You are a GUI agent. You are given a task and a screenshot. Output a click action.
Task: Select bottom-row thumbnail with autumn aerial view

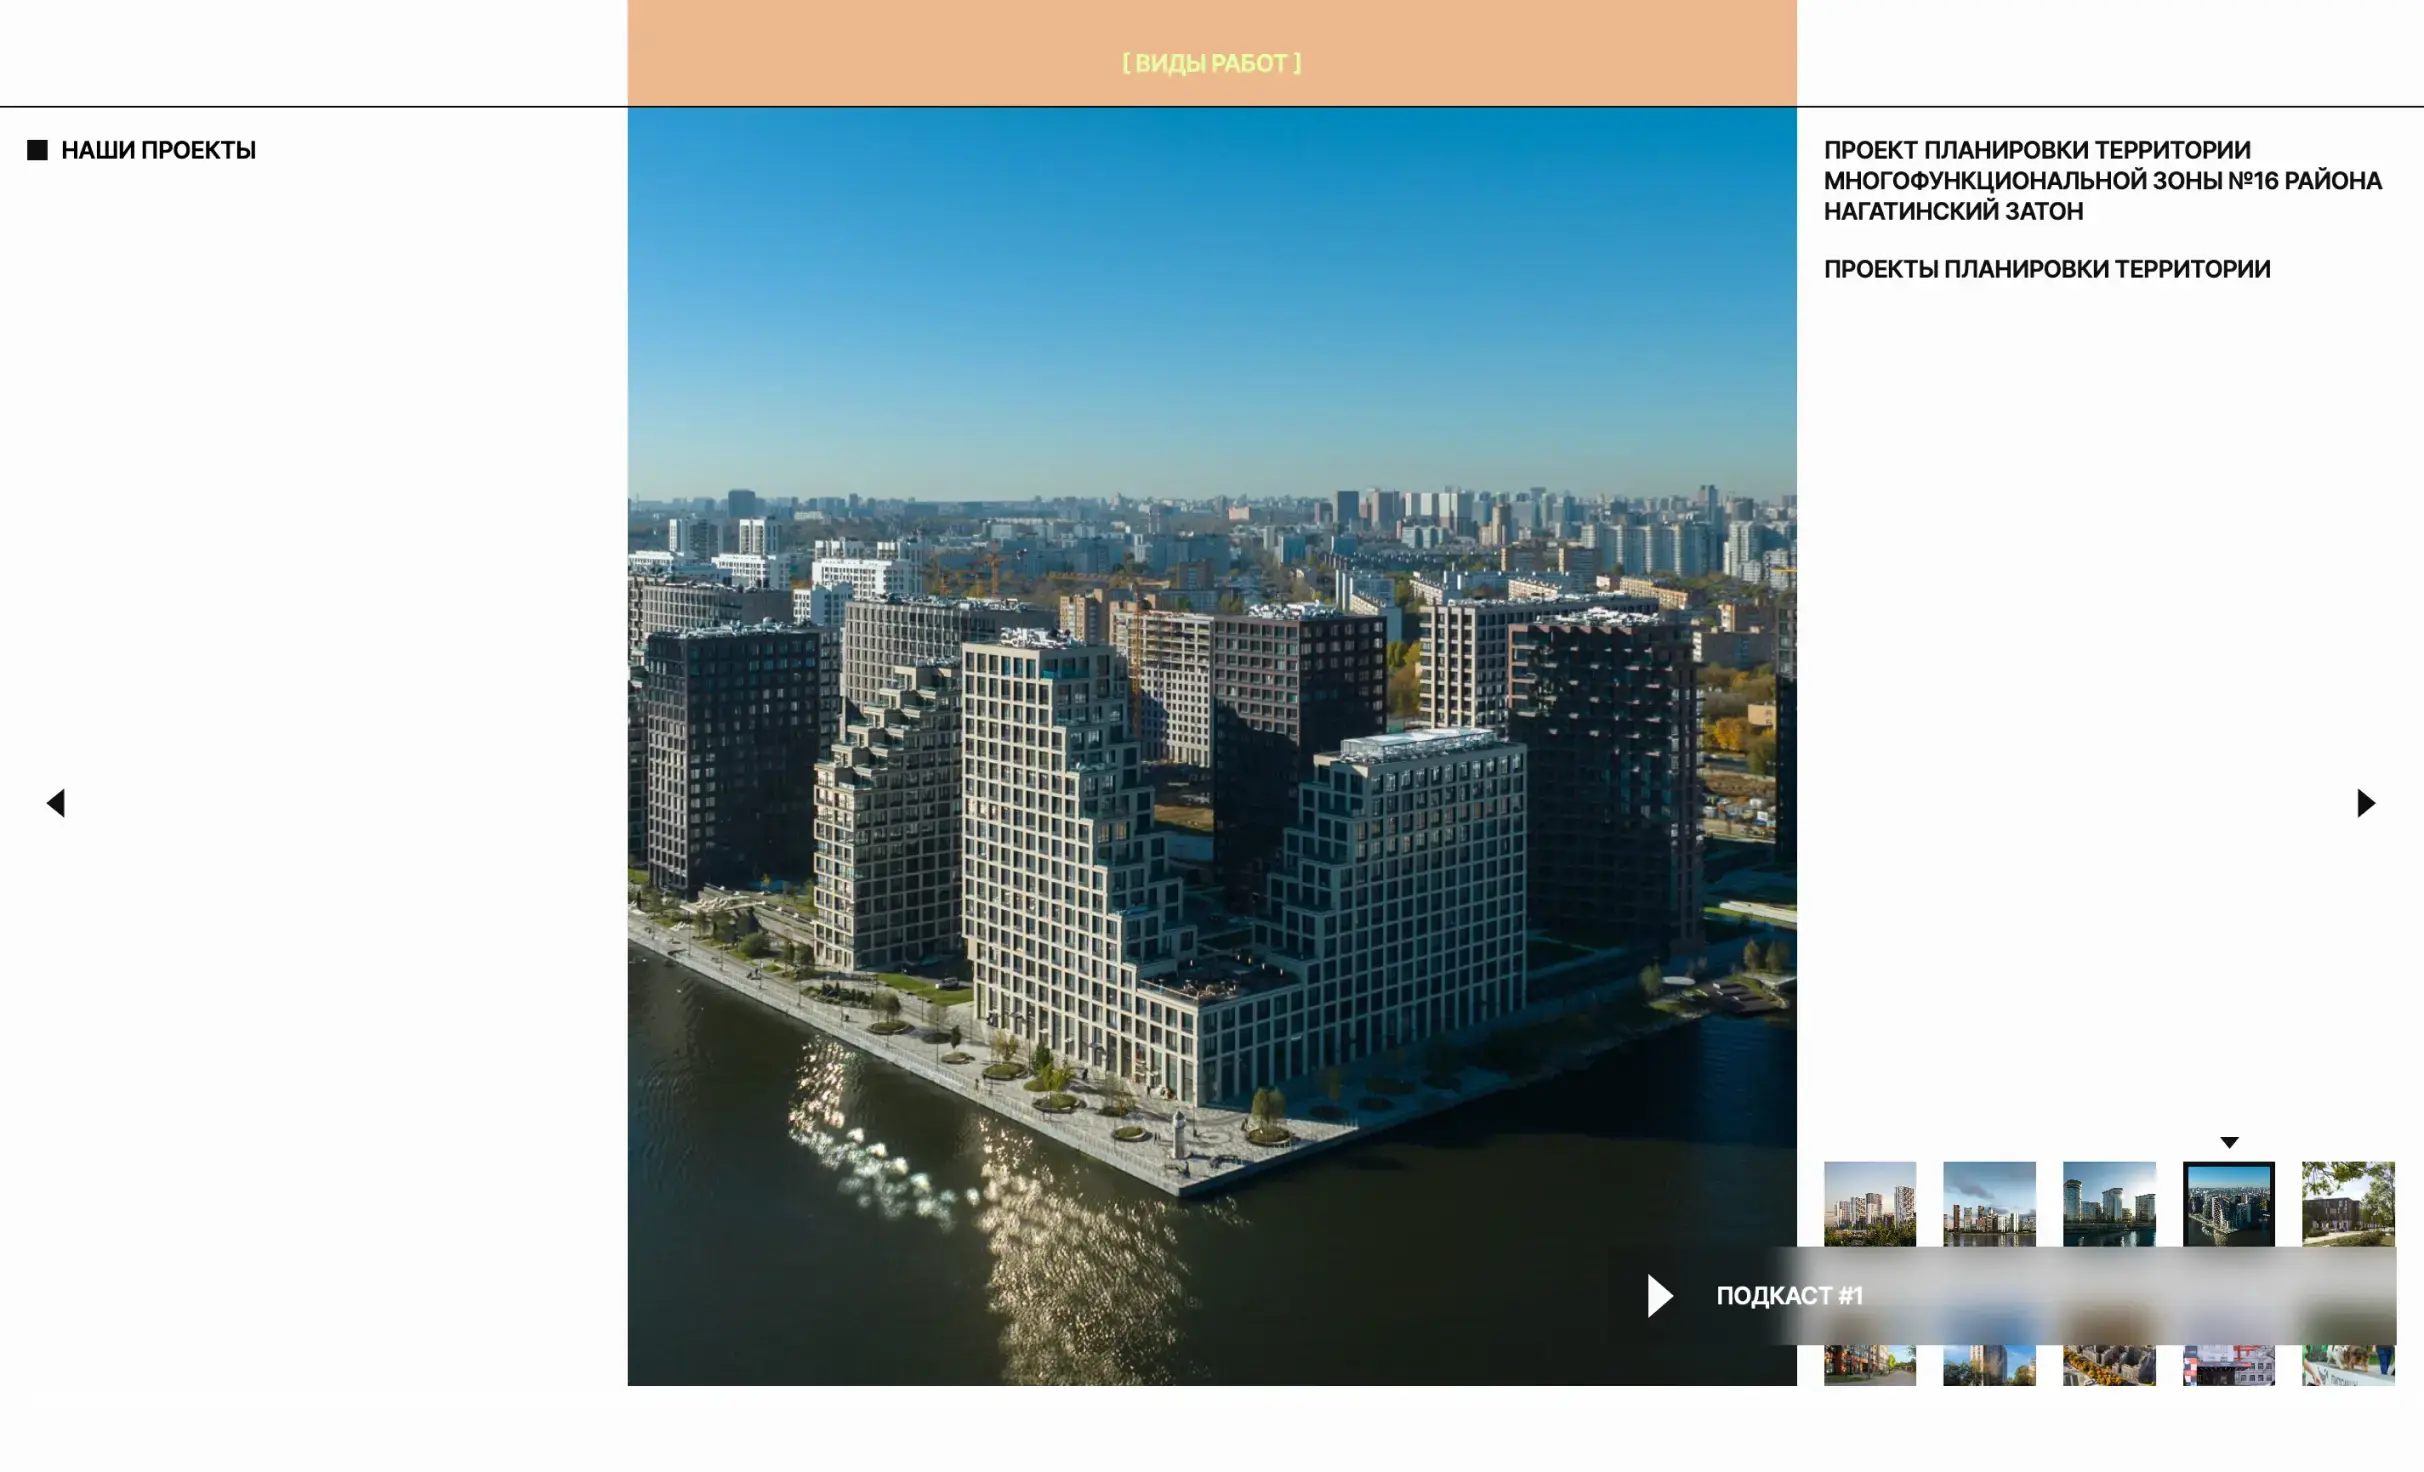(x=2108, y=1366)
